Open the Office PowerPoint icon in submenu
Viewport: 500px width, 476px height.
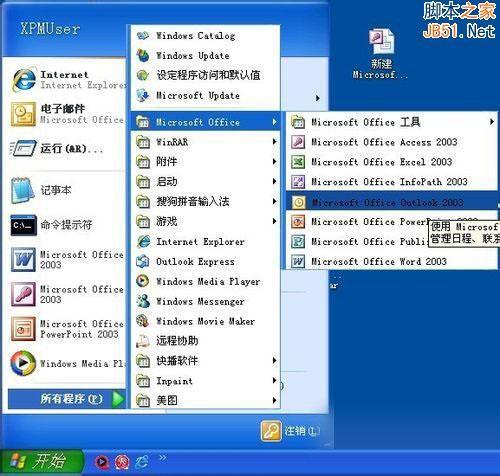click(x=298, y=222)
